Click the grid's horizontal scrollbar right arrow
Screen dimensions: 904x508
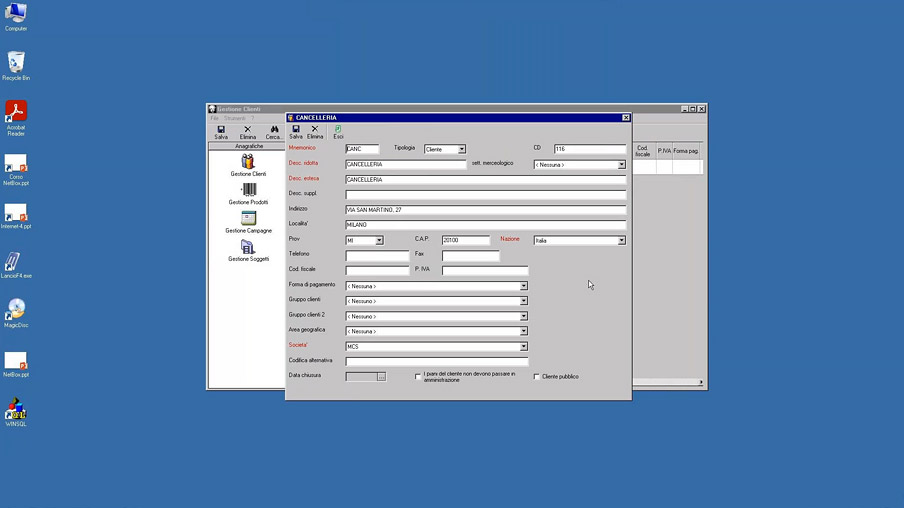pos(701,382)
